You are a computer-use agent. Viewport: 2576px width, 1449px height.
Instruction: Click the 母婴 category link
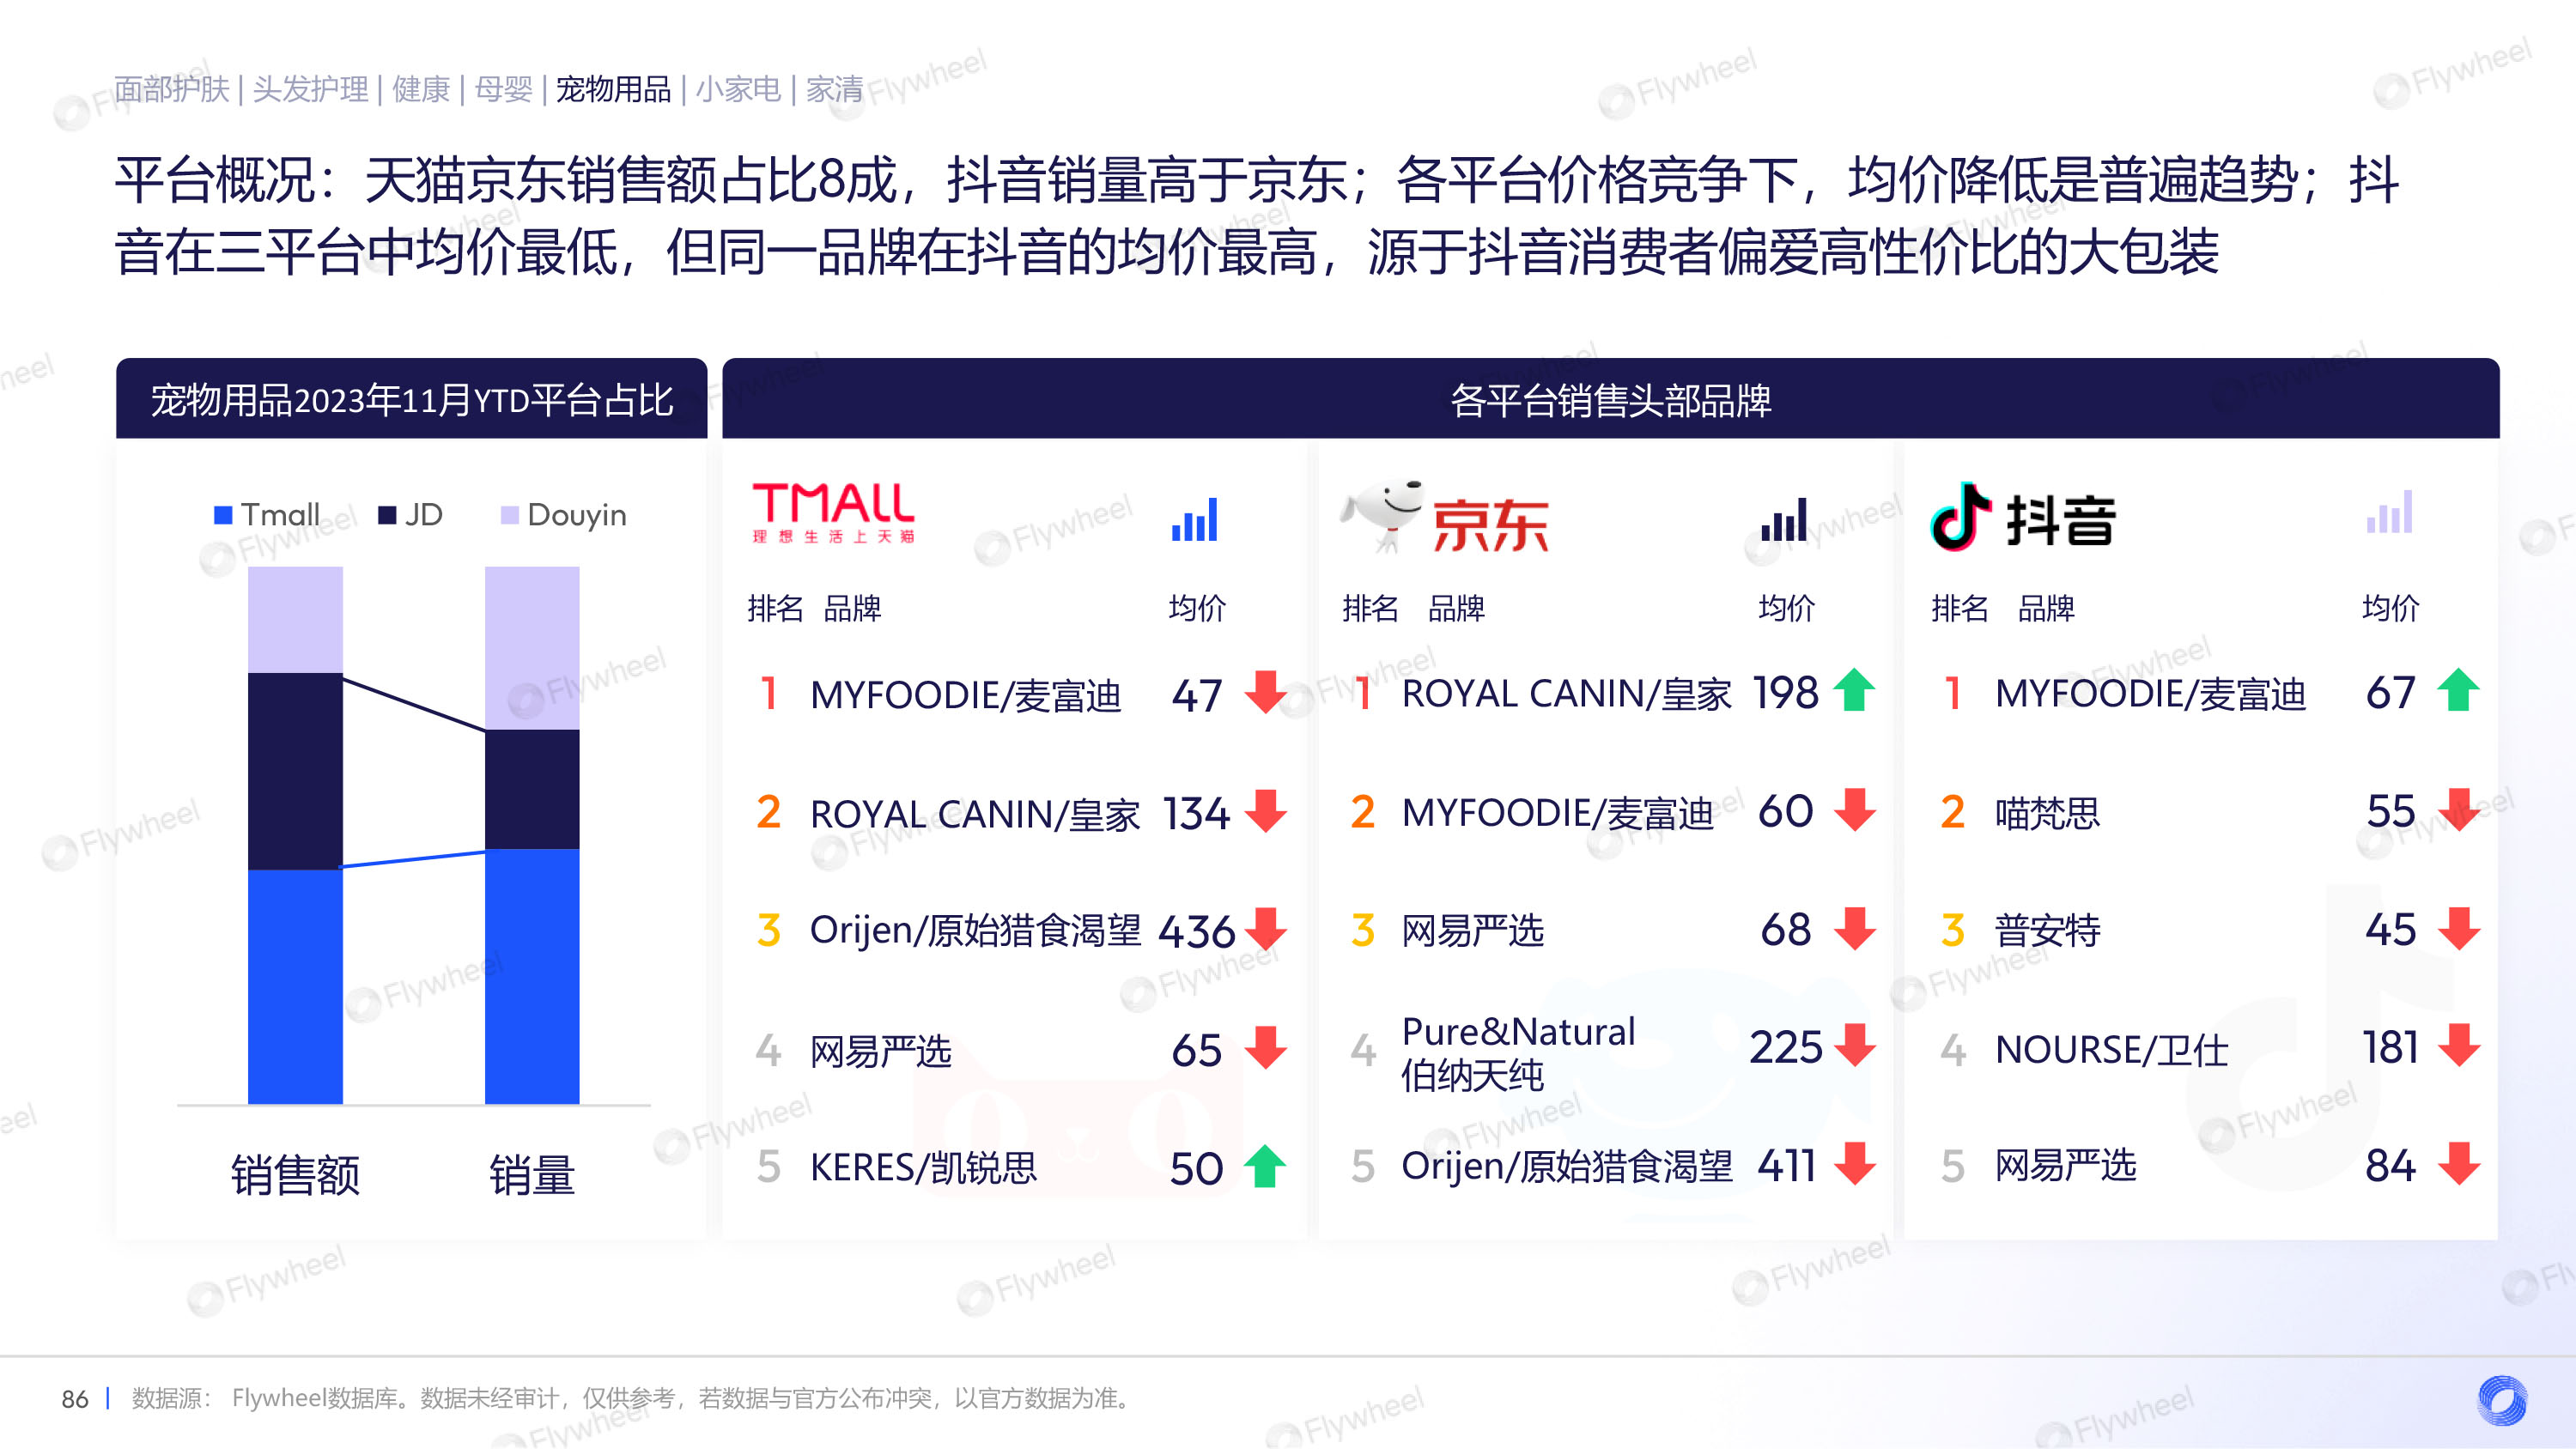(x=503, y=90)
